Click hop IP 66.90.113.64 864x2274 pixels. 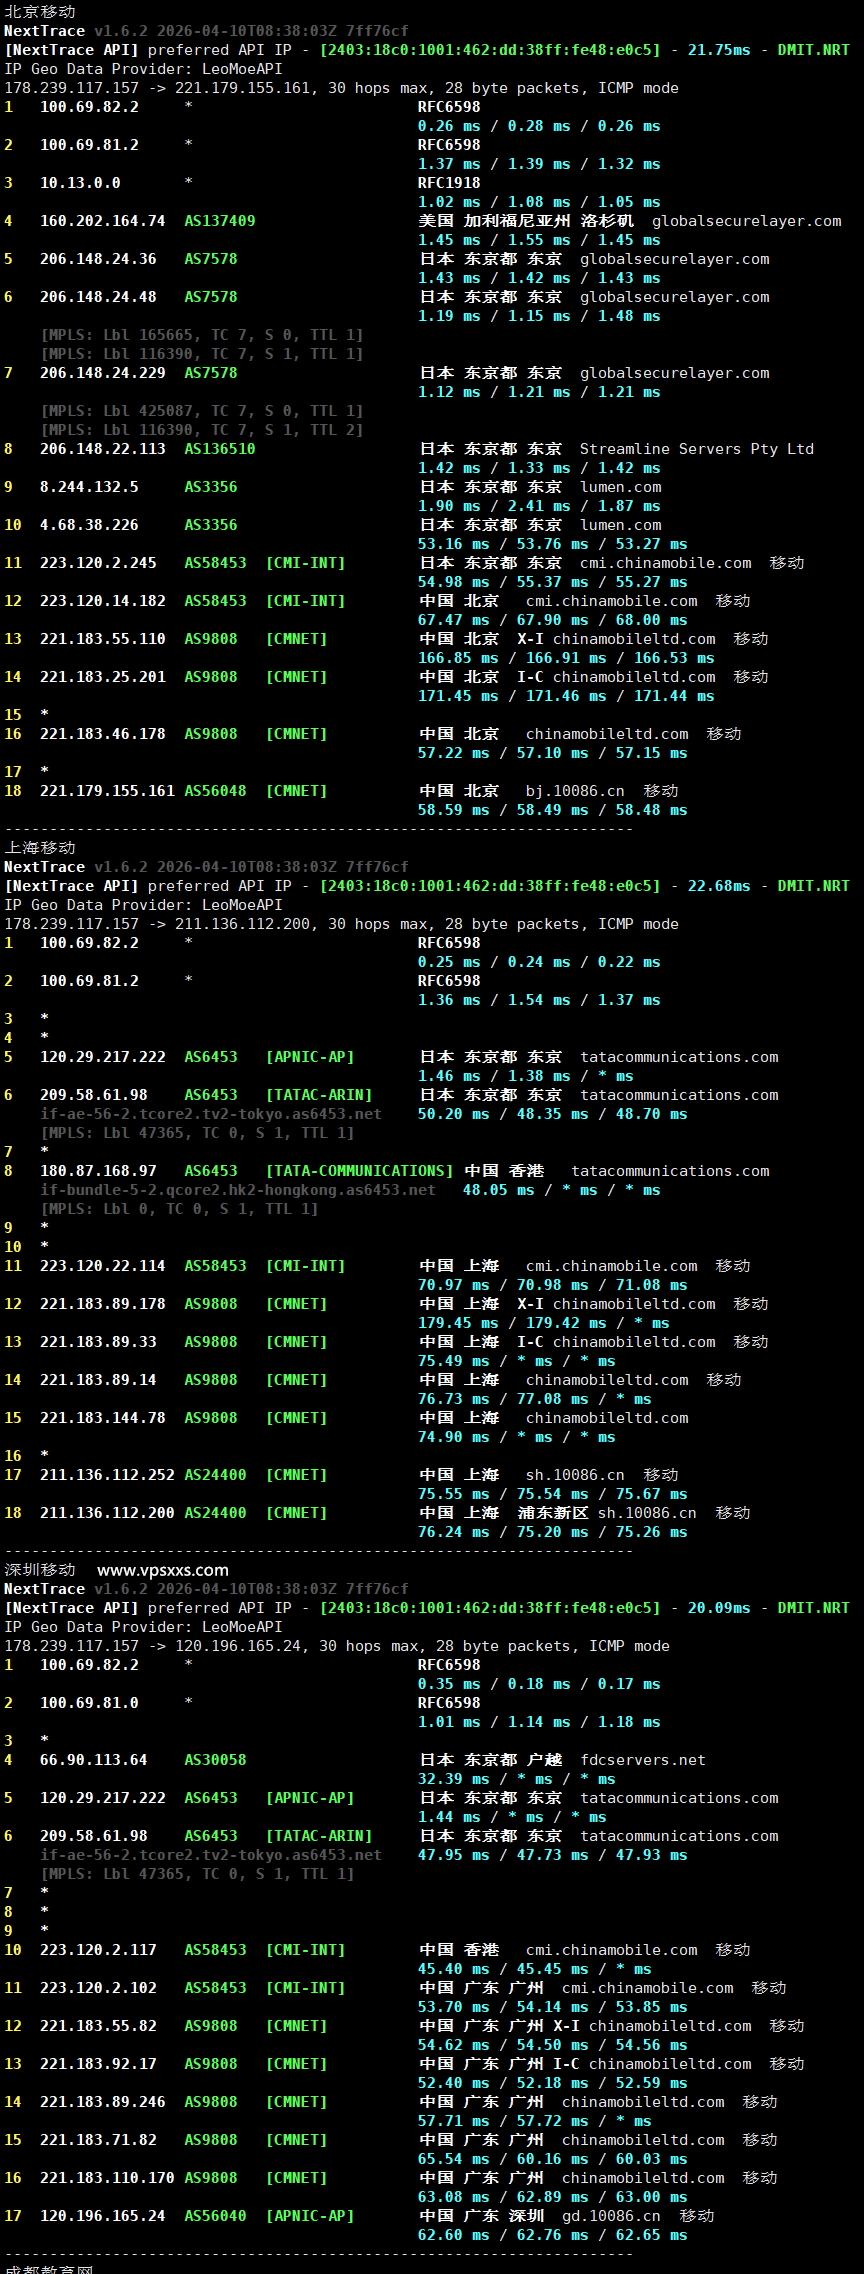click(94, 1760)
